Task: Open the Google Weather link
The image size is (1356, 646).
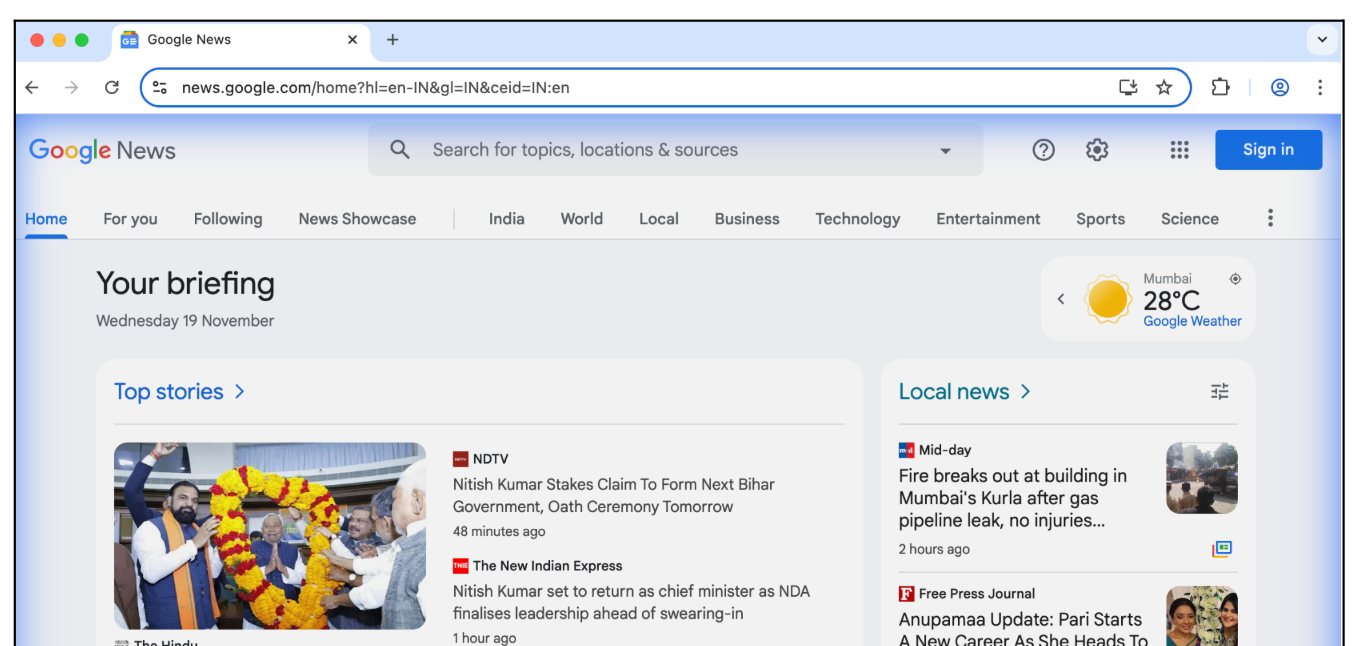Action: pos(1192,321)
